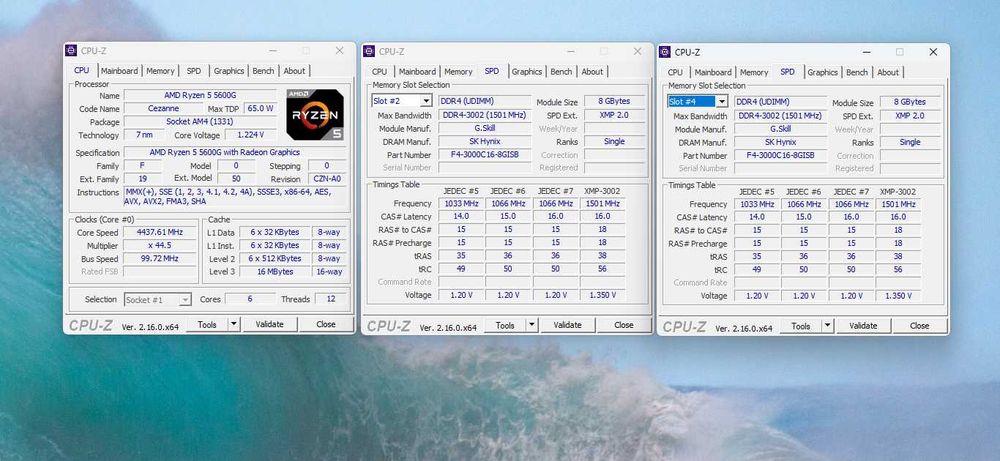Click the CPU-Z app icon in the right window title bar
Screen dimensions: 1000x461
665,52
